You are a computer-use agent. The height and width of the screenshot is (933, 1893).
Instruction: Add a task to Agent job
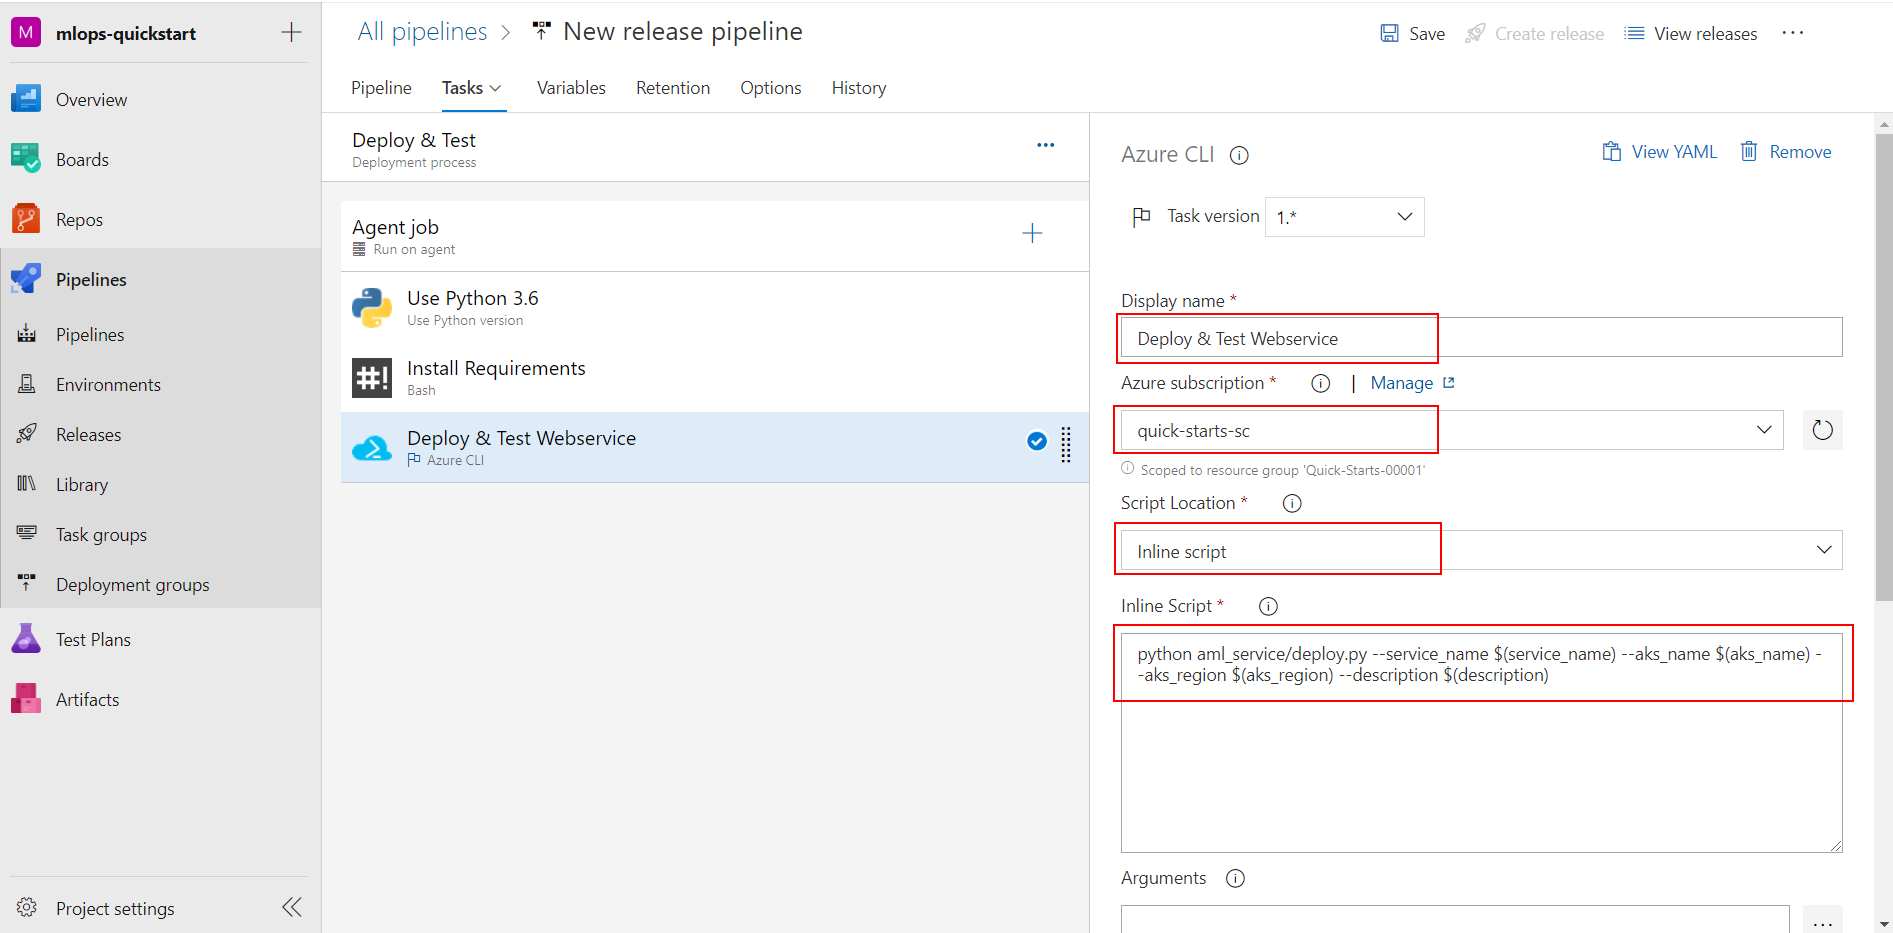pyautogui.click(x=1032, y=233)
